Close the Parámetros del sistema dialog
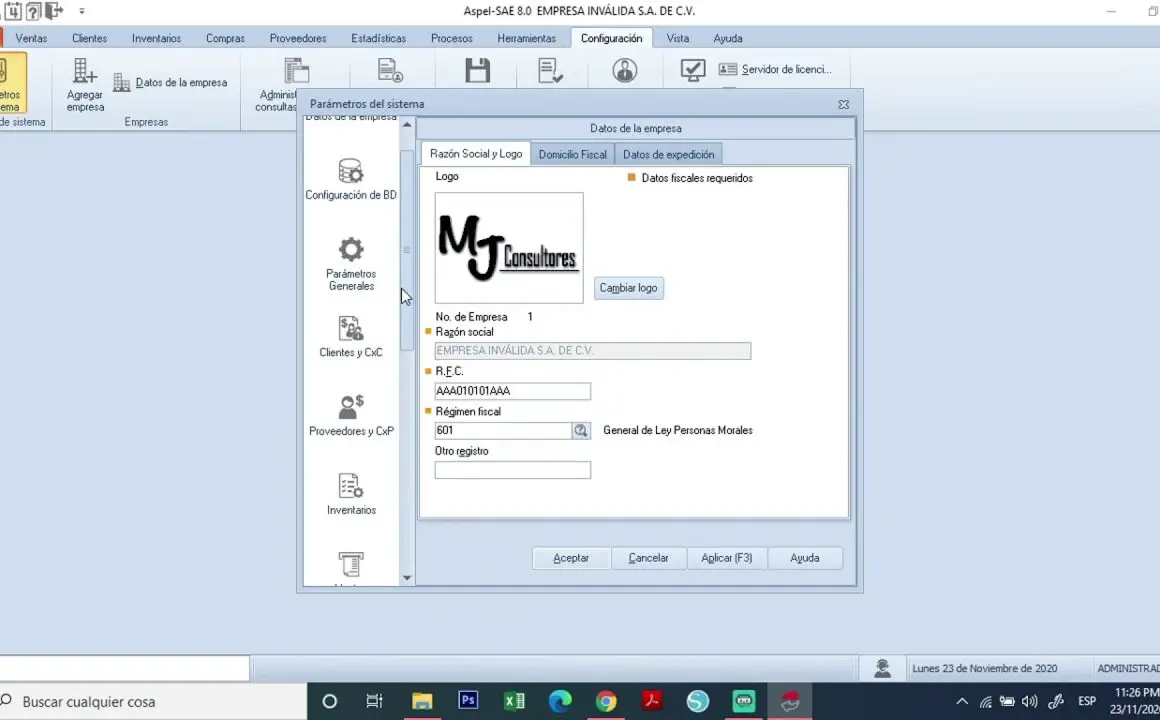Viewport: 1160px width, 720px height. 843,104
